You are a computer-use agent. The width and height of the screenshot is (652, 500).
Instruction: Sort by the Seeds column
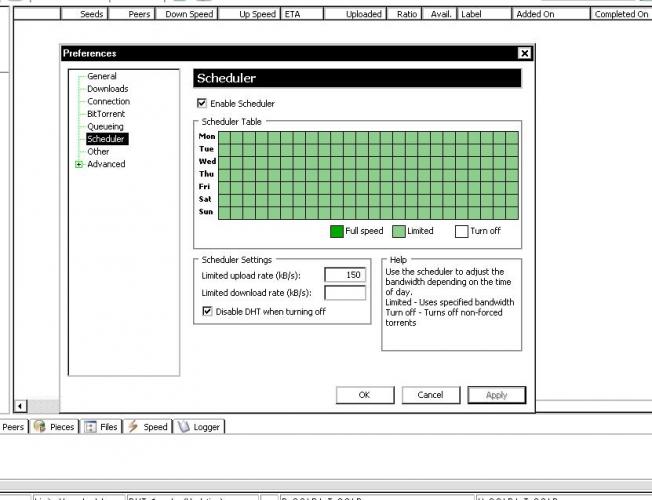(84, 14)
